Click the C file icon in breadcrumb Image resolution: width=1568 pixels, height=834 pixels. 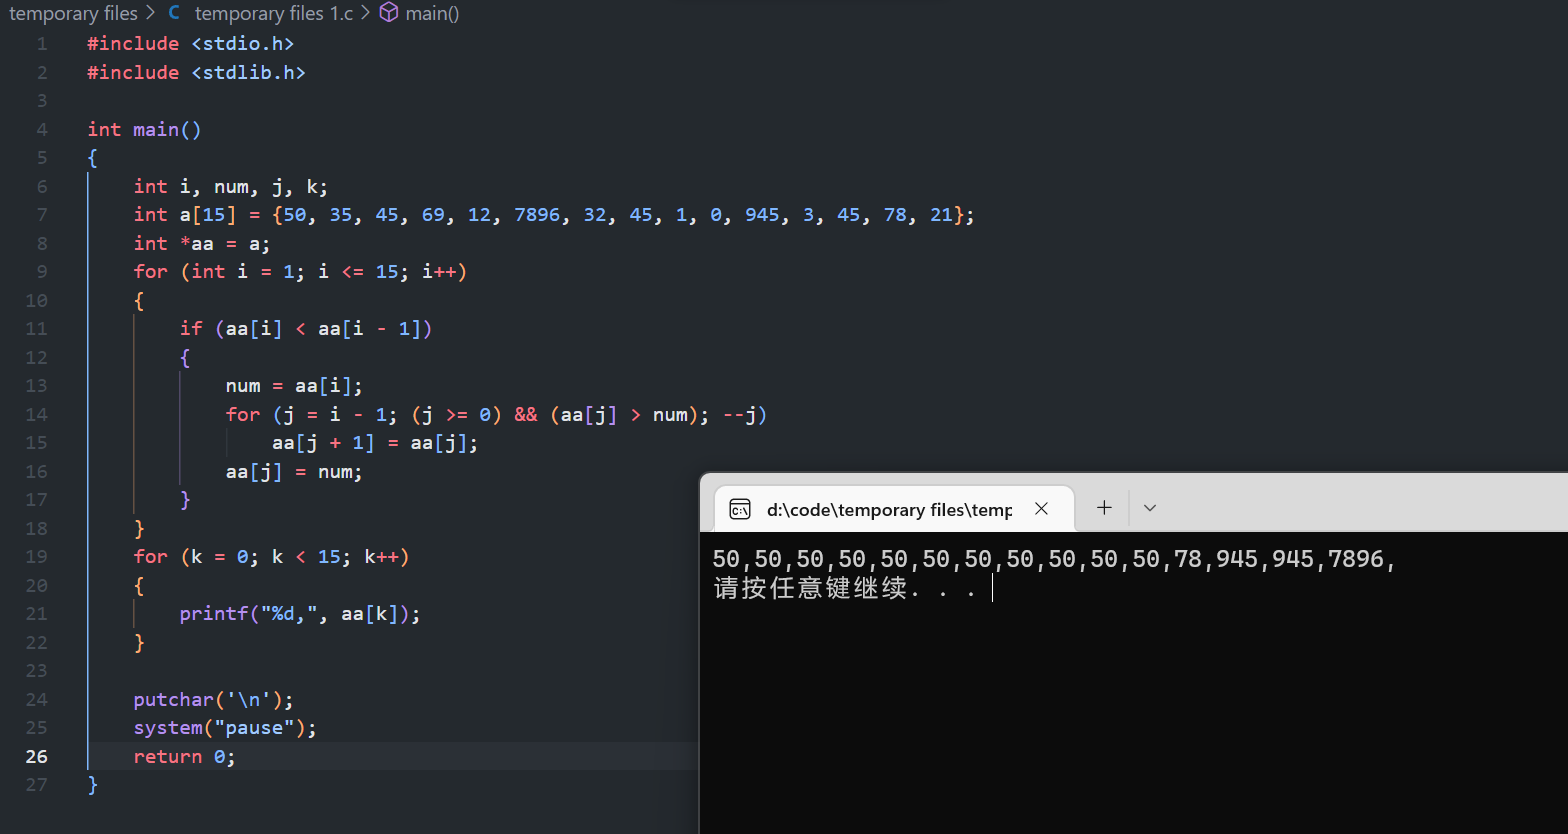[x=175, y=13]
